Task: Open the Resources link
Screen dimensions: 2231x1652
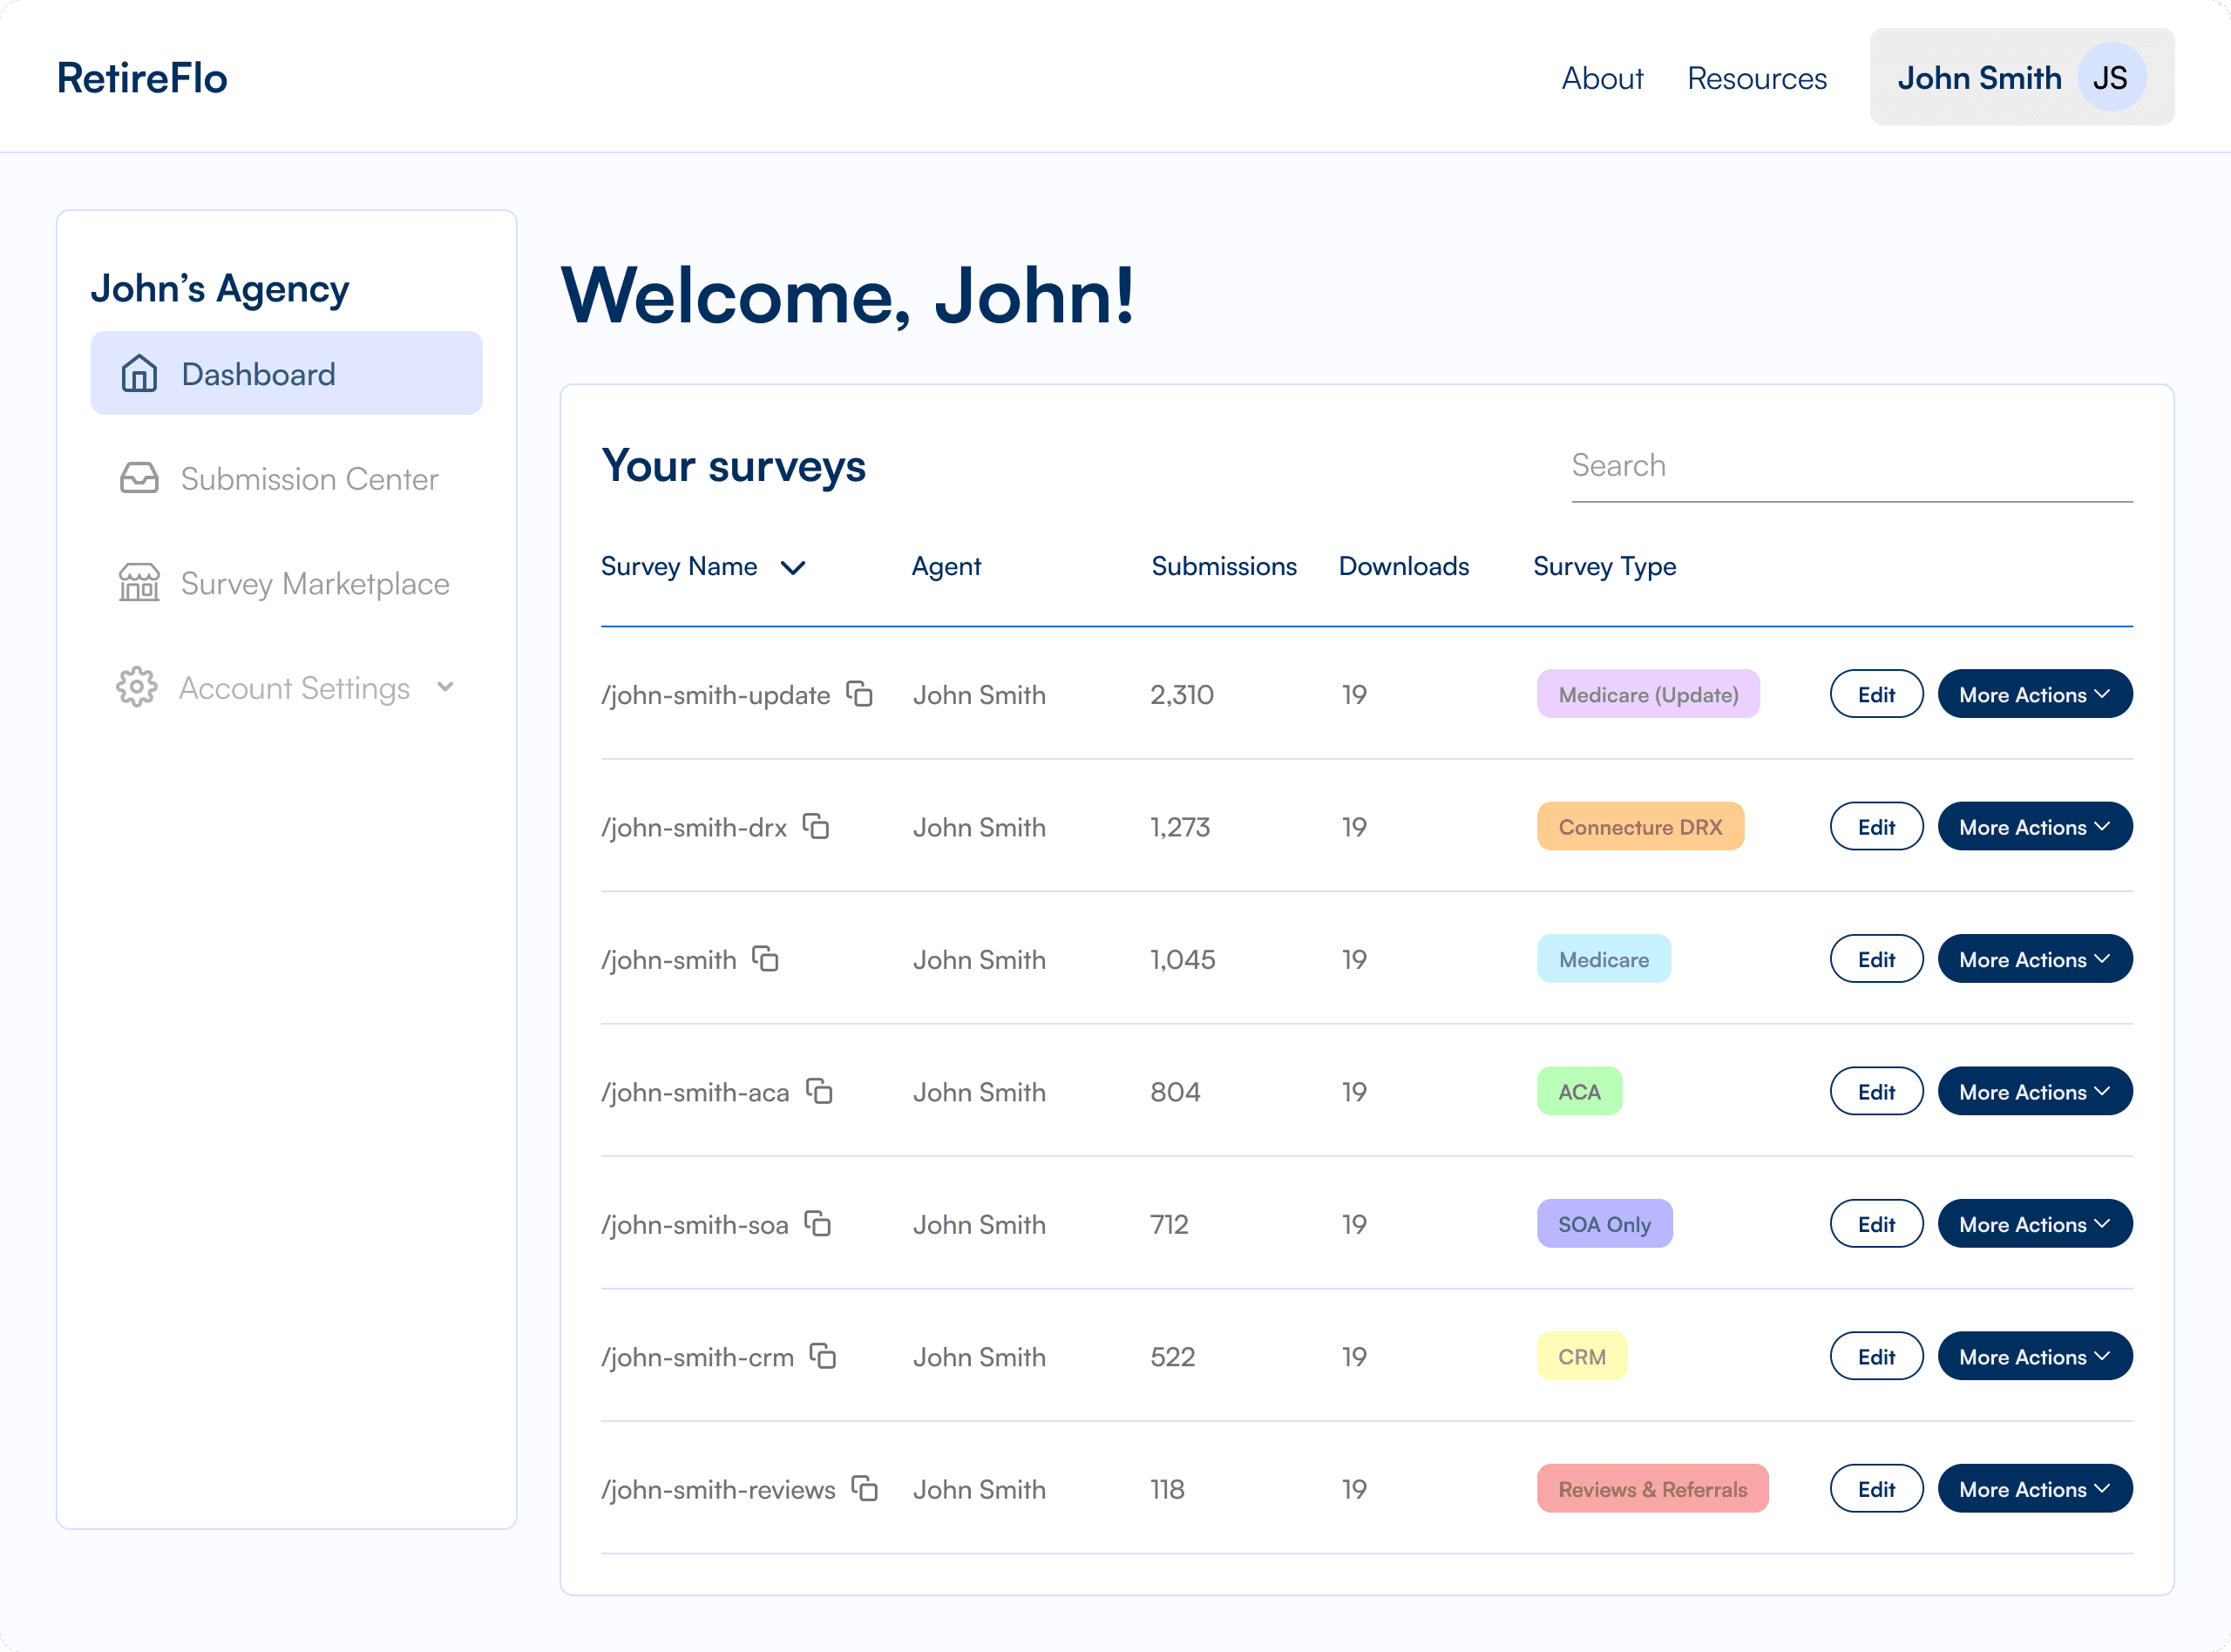Action: click(x=1757, y=78)
